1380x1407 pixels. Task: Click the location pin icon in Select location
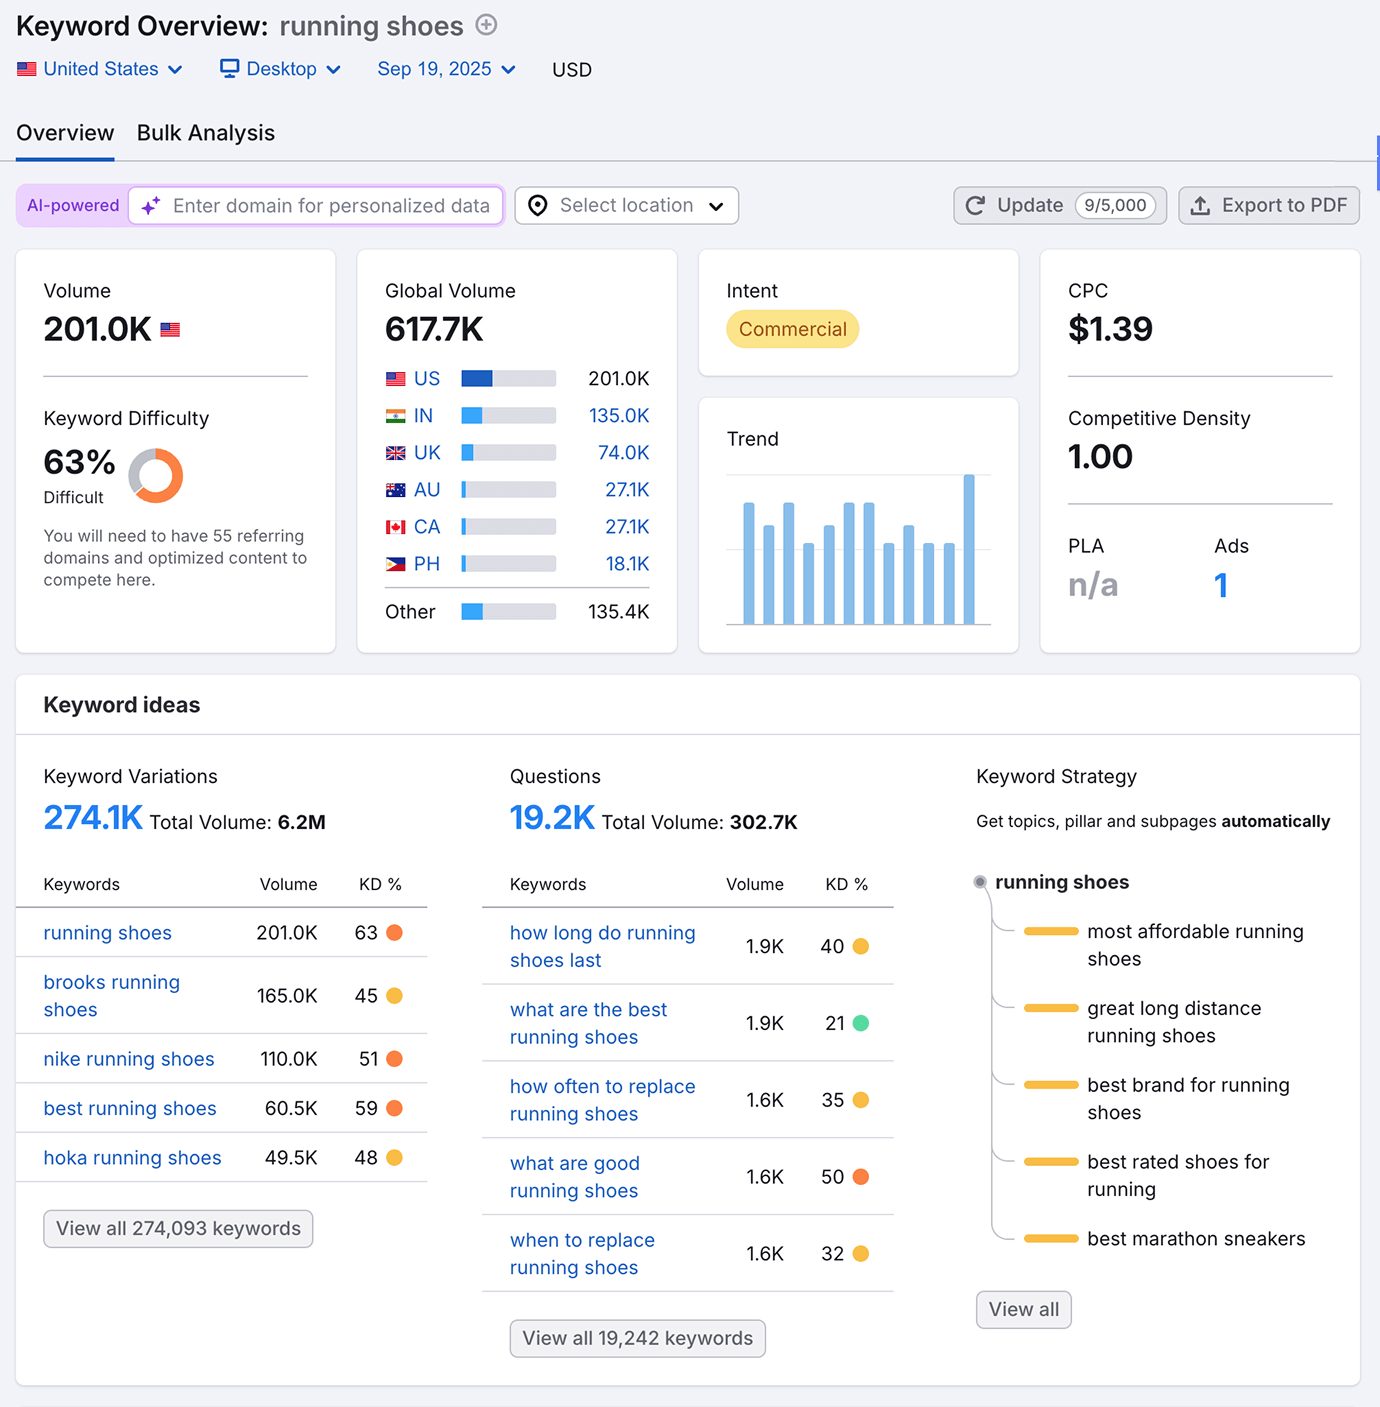click(x=538, y=205)
